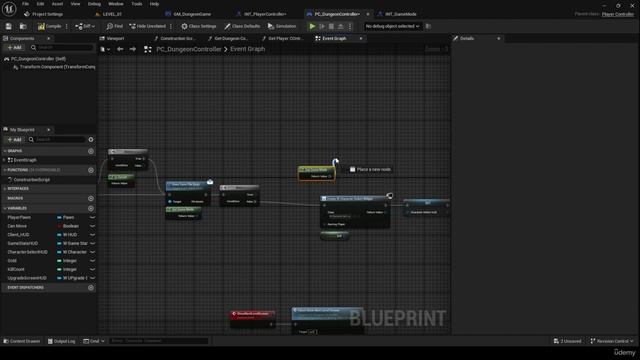
Task: Navigate back in graph history
Action: point(120,49)
